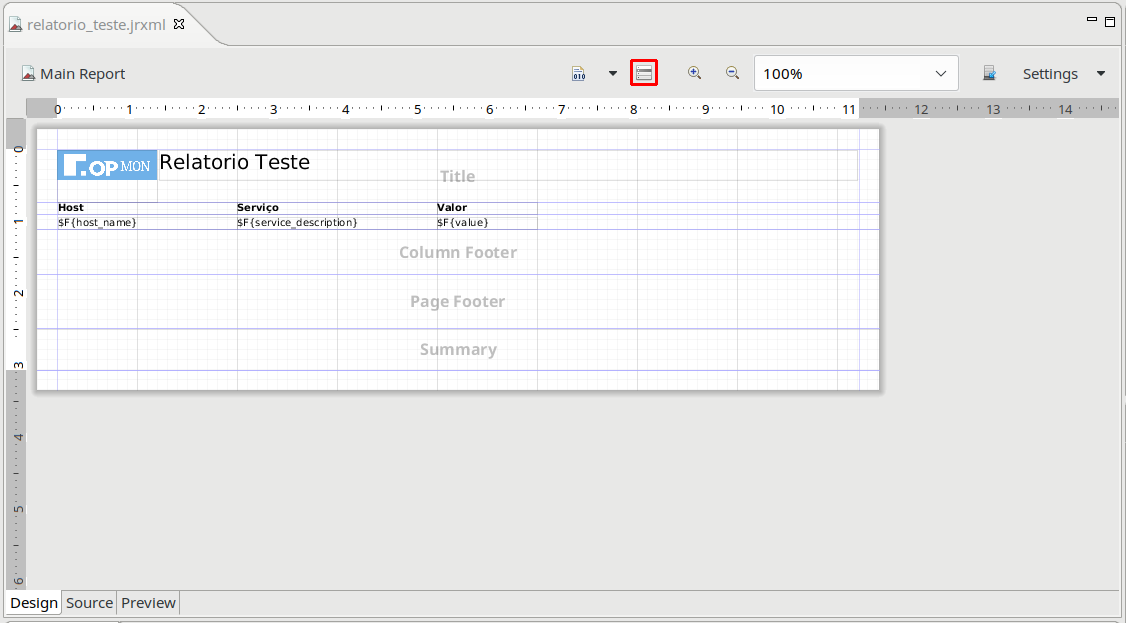Select the $F{service_description} field element
The width and height of the screenshot is (1126, 623).
[297, 223]
